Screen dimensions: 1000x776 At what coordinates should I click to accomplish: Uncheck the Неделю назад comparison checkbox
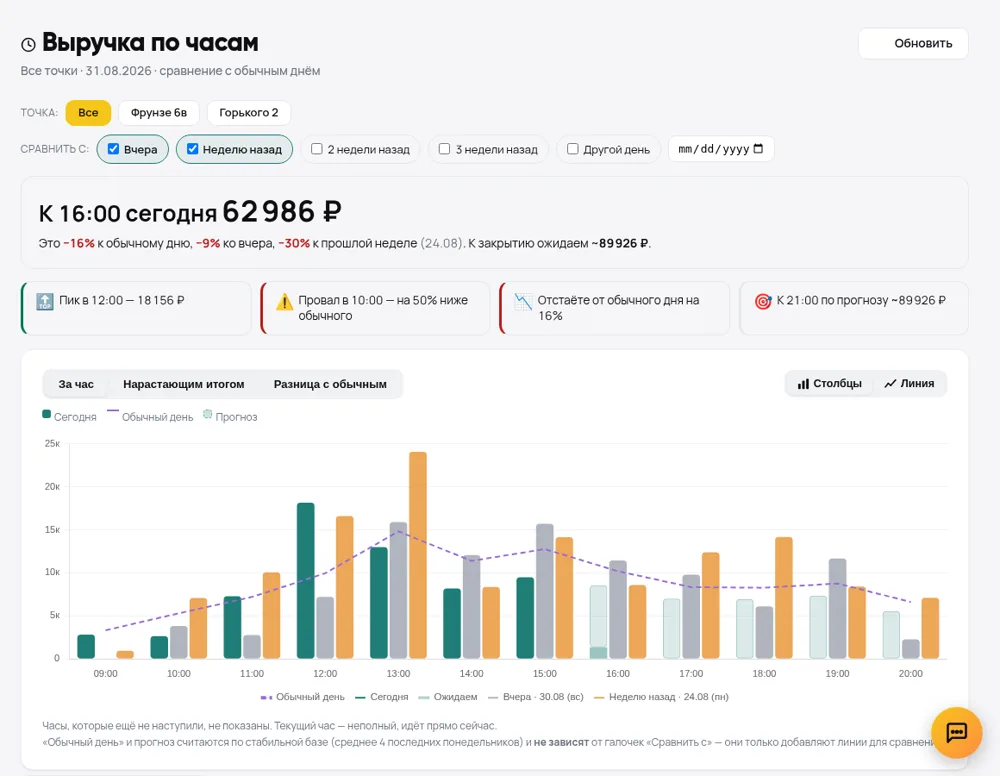[x=192, y=149]
